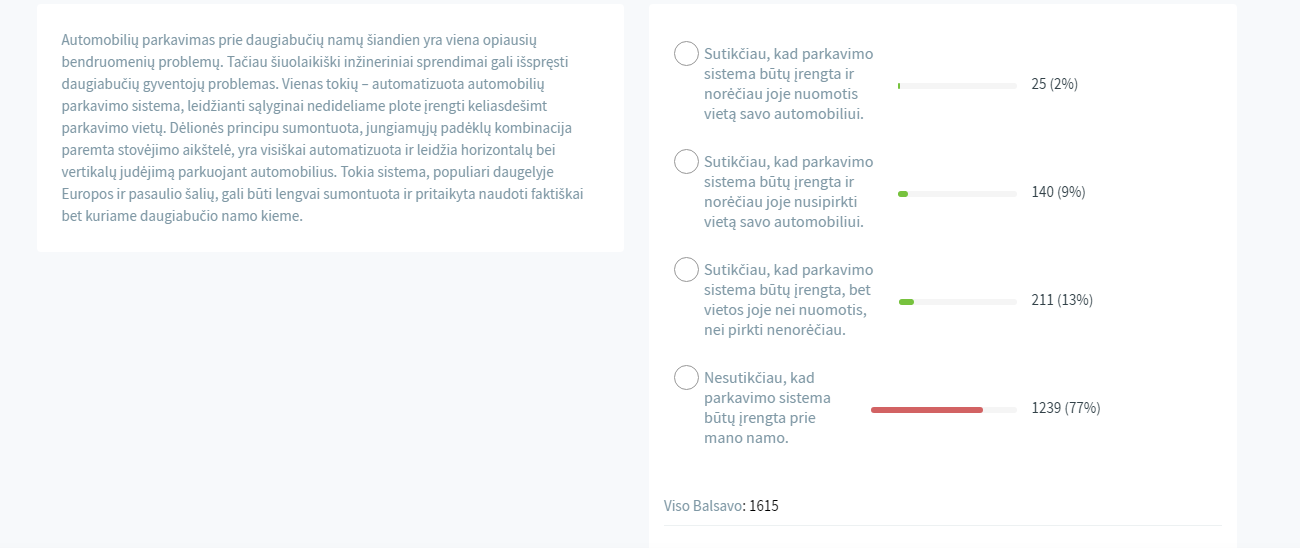Click the red 77% result bar
The width and height of the screenshot is (1300, 548).
[x=927, y=409]
